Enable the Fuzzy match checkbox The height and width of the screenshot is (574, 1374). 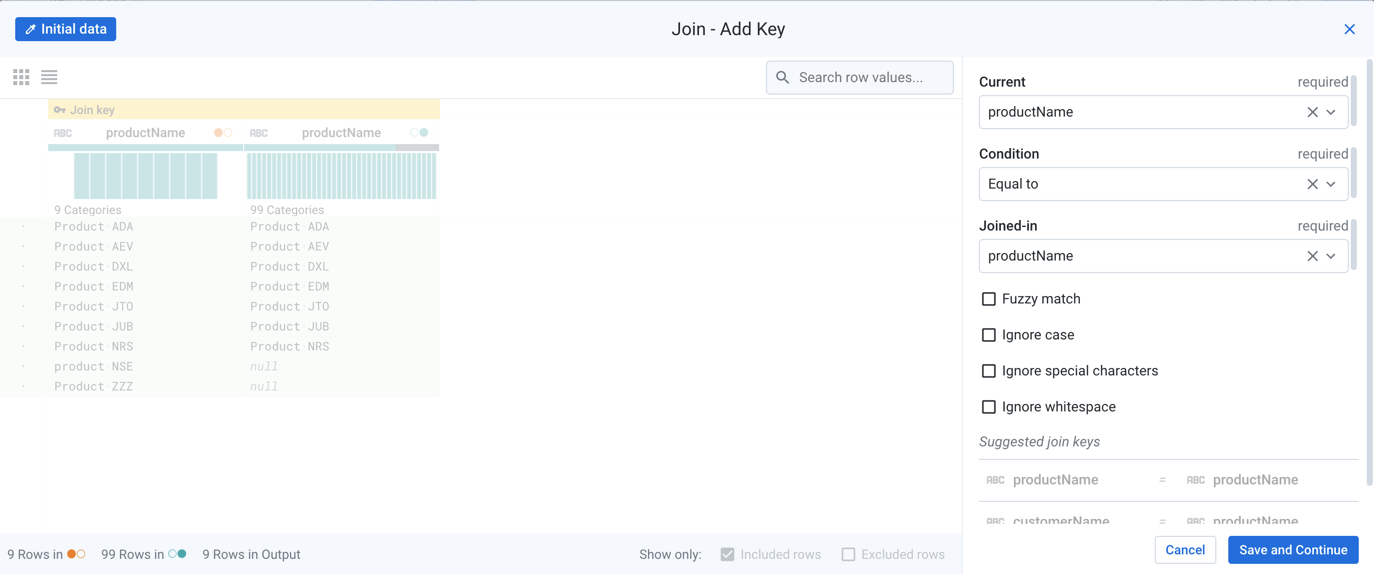[x=989, y=299]
